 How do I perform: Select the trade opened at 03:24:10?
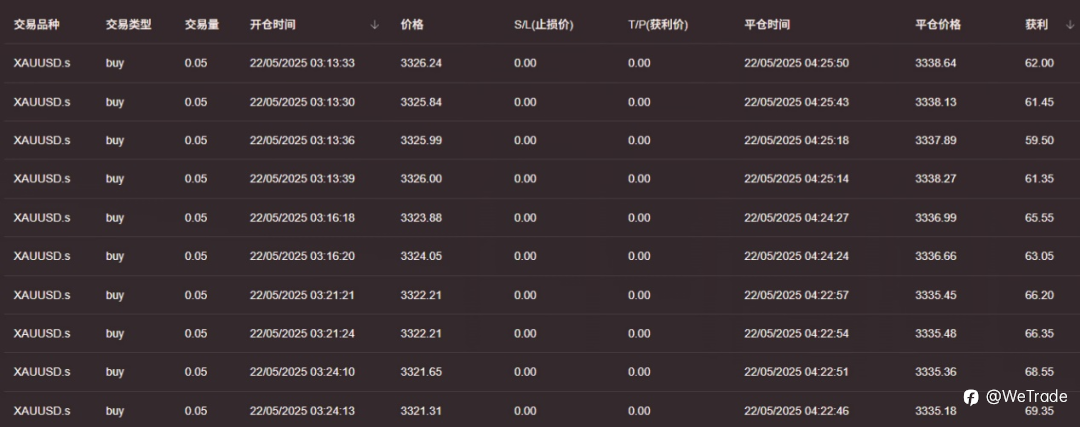(540, 372)
